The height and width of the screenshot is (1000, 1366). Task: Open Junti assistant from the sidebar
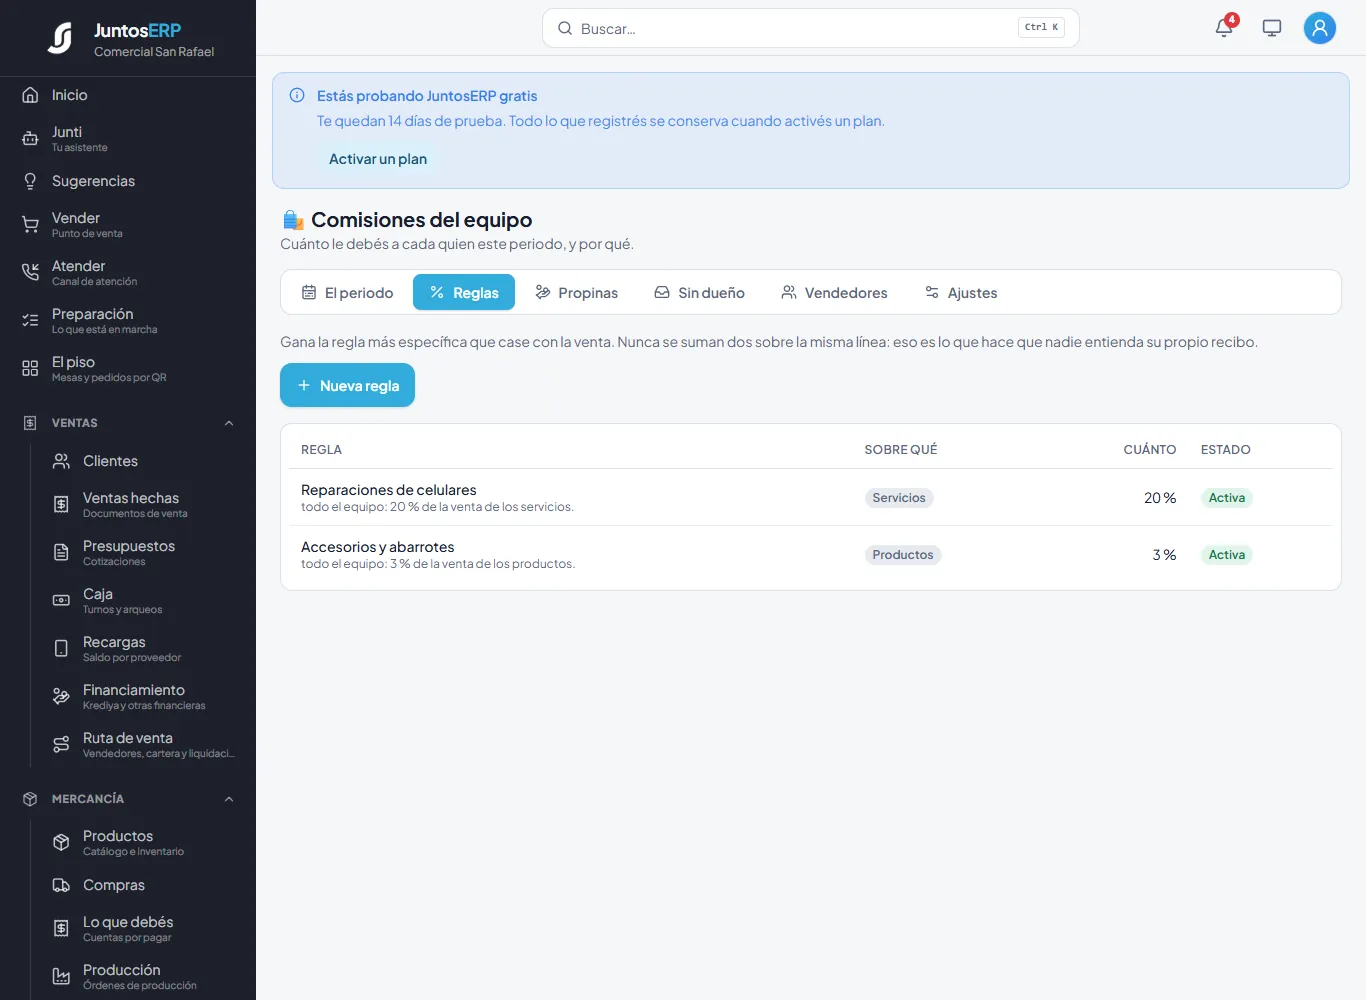coord(128,139)
